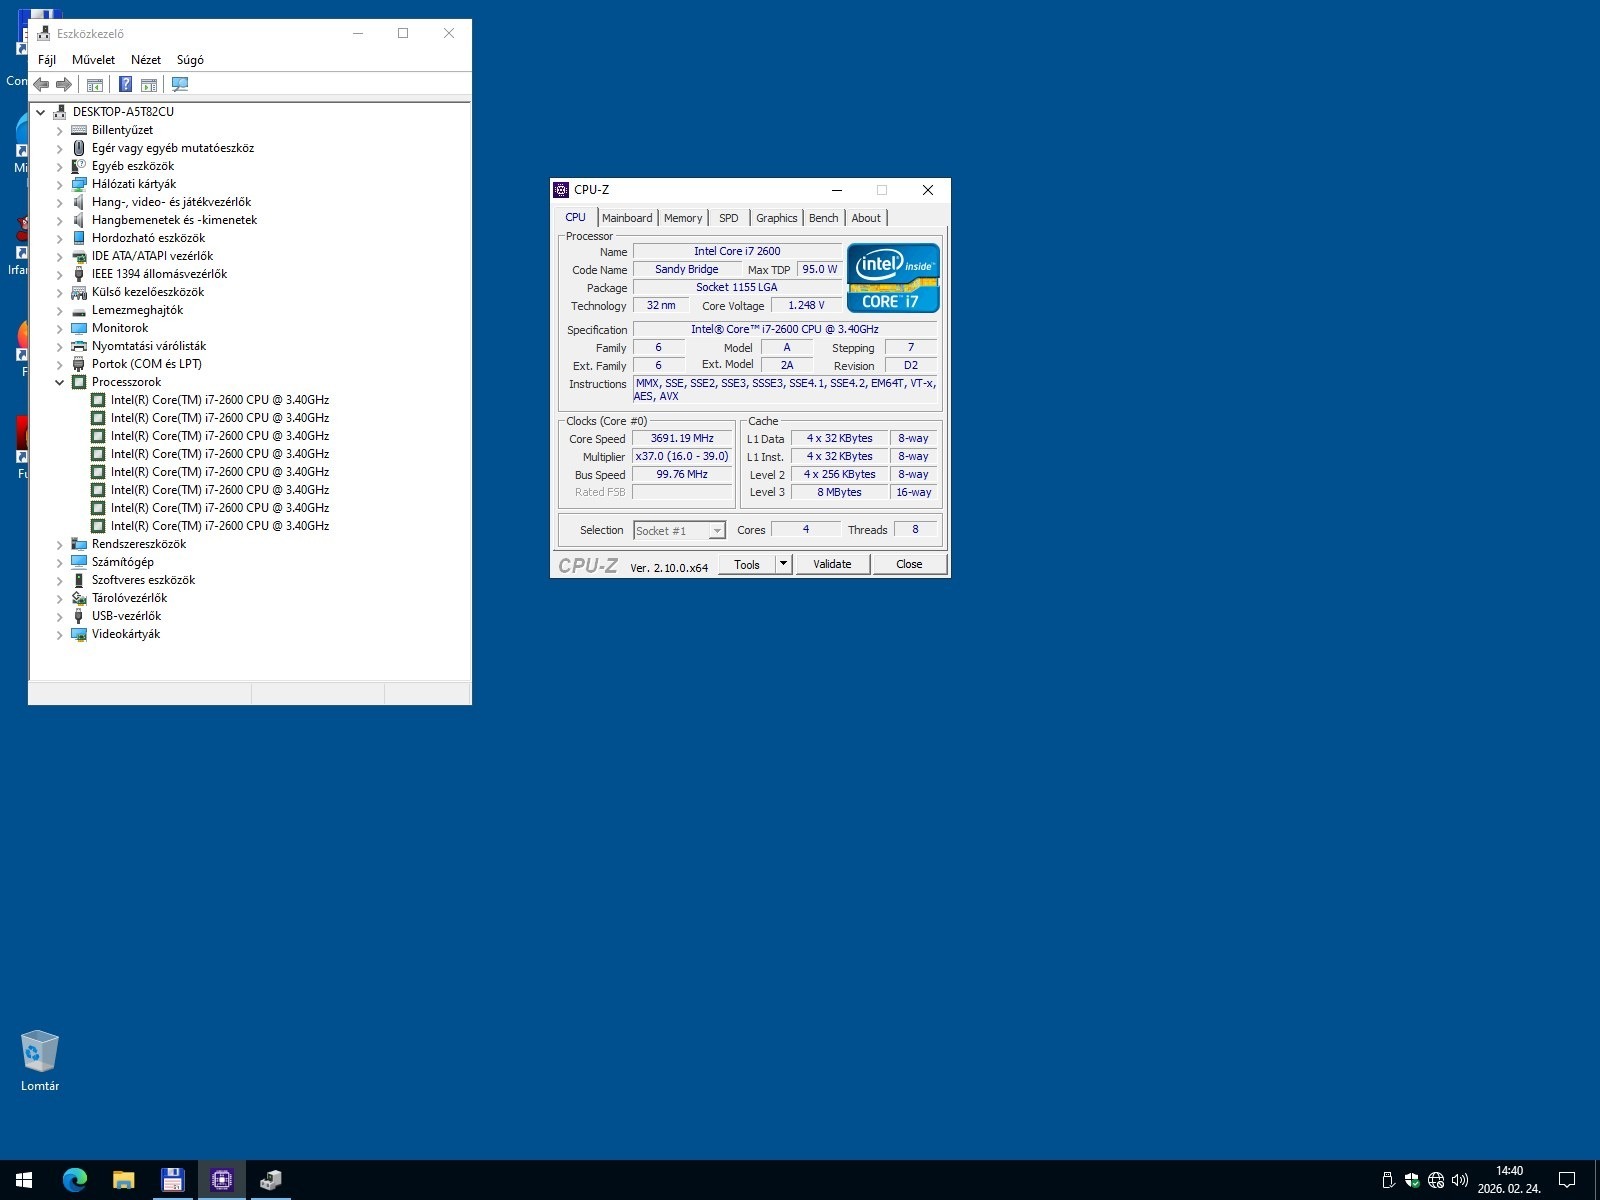Click the Validate button in CPU-Z
1600x1200 pixels.
(x=832, y=564)
